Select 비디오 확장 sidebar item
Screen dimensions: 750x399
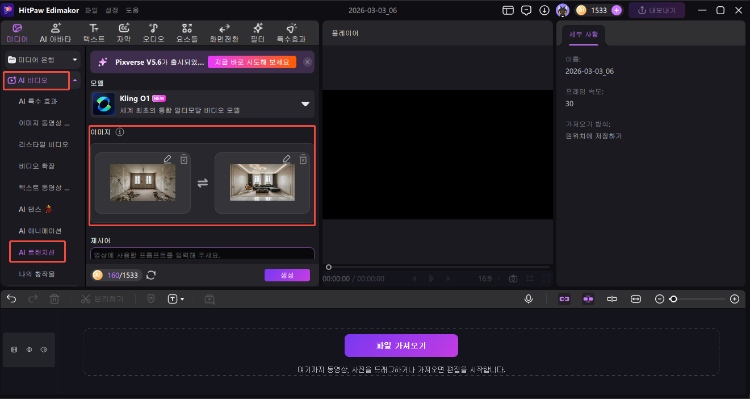coord(36,166)
